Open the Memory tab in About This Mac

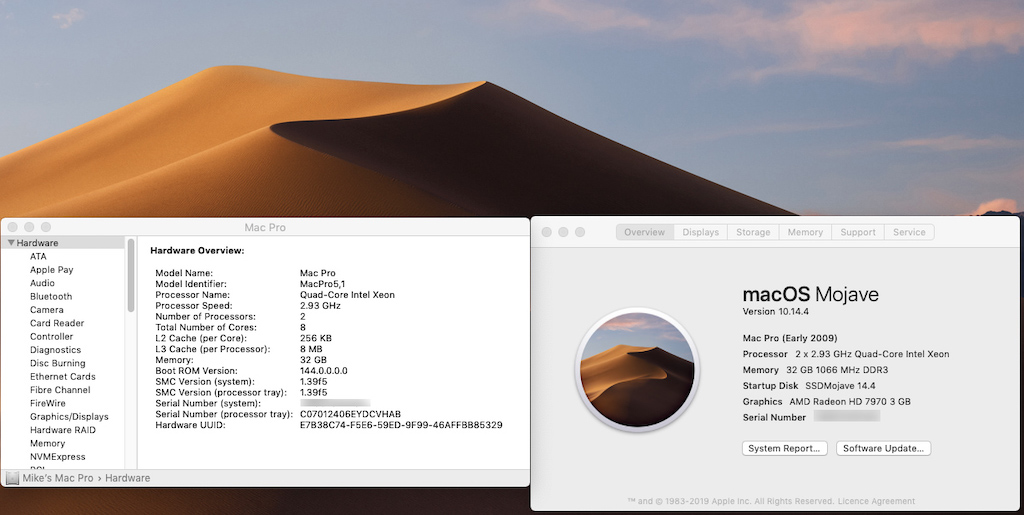(805, 232)
